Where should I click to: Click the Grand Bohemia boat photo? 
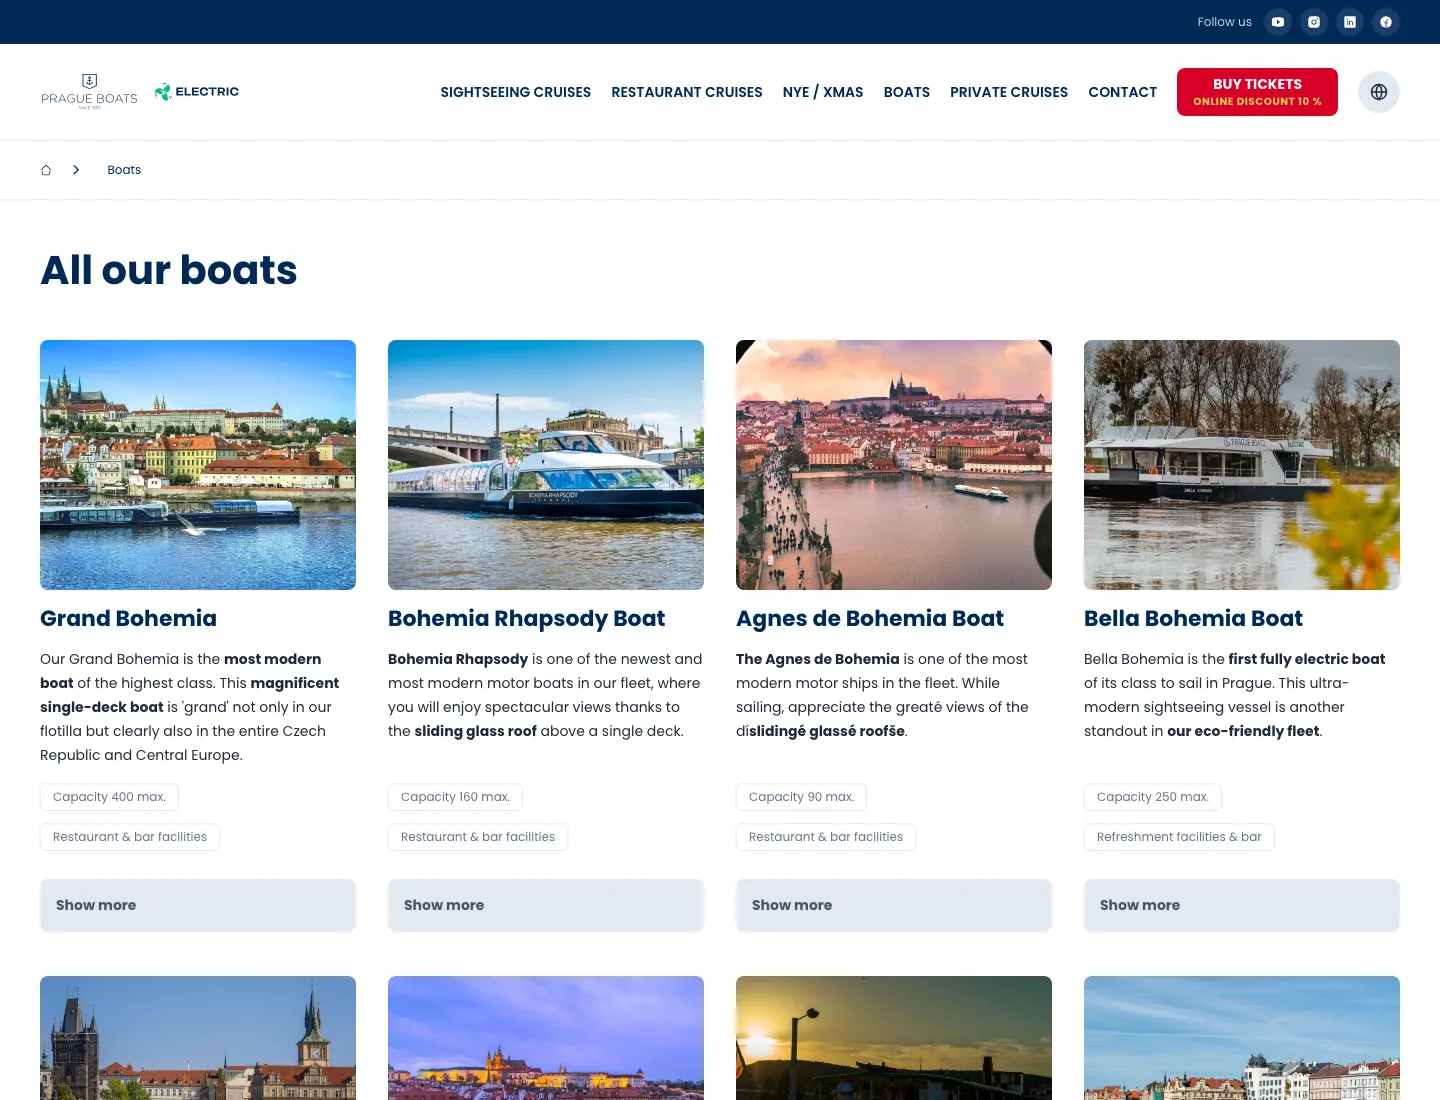click(198, 465)
